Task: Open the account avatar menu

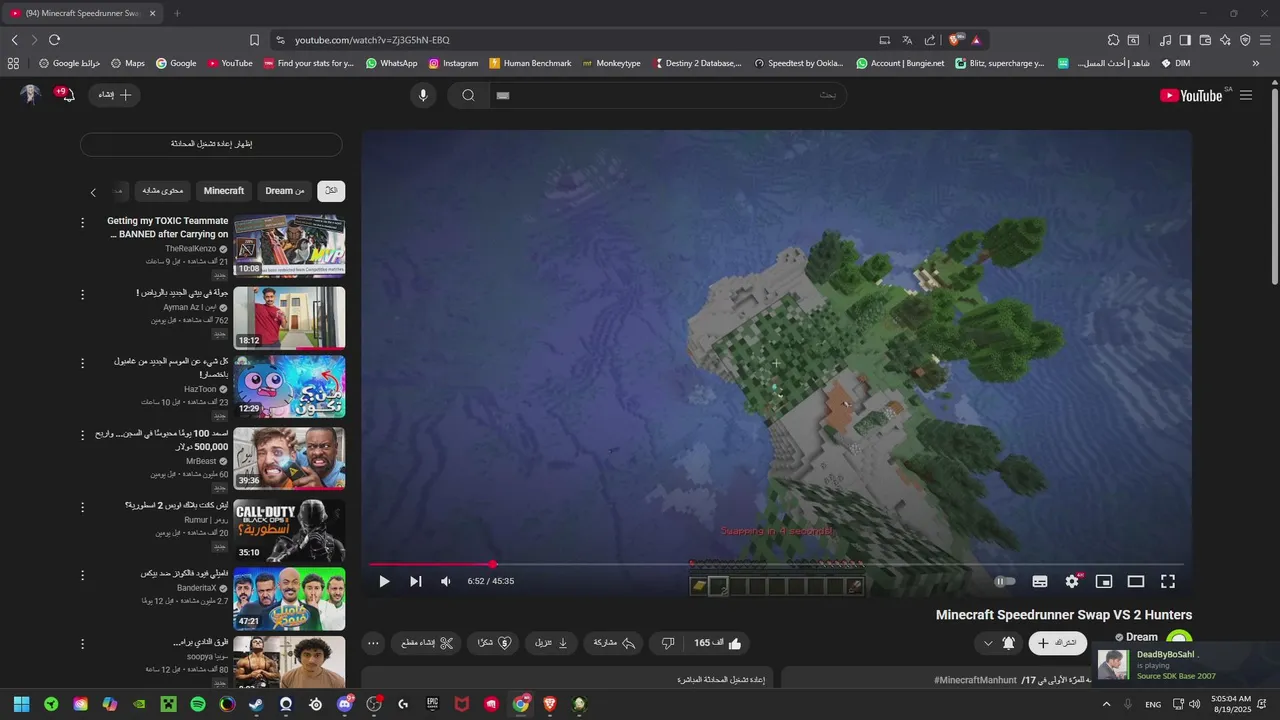Action: pyautogui.click(x=31, y=95)
